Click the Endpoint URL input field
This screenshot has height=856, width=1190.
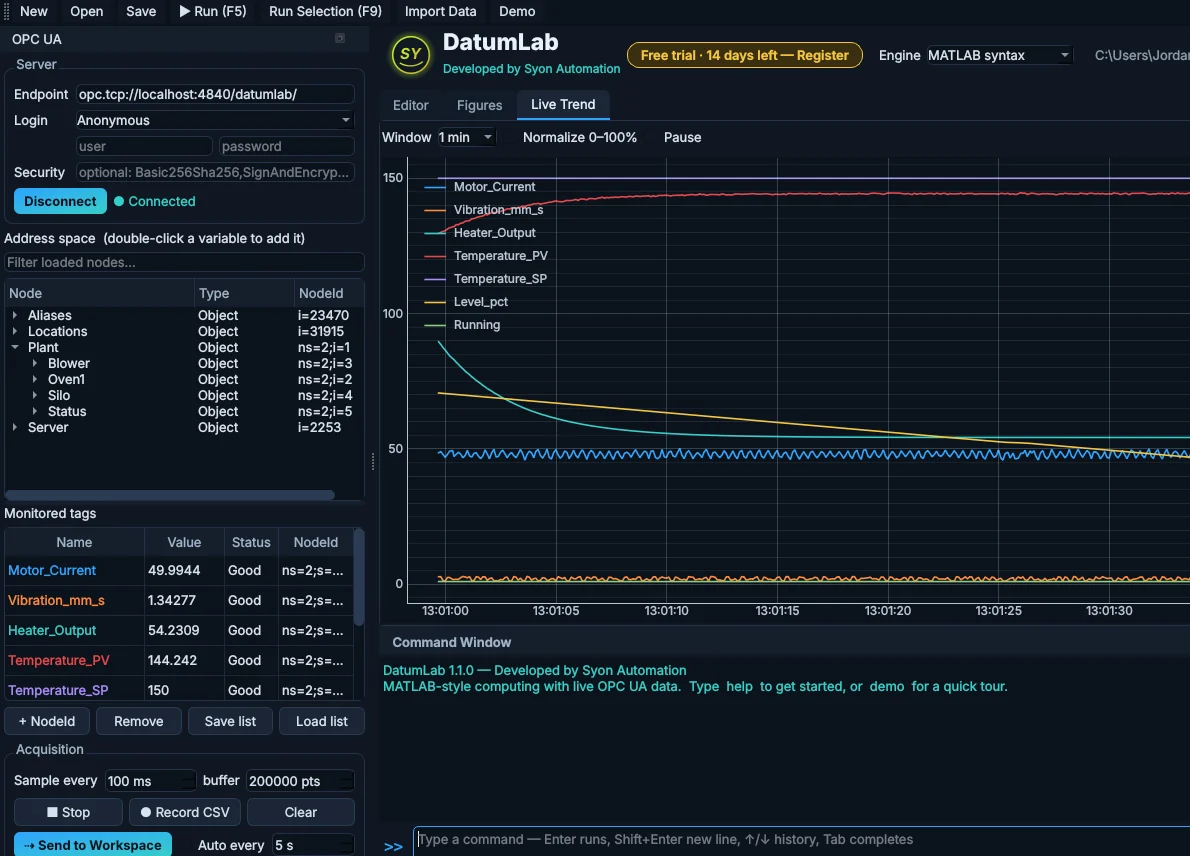pos(214,94)
